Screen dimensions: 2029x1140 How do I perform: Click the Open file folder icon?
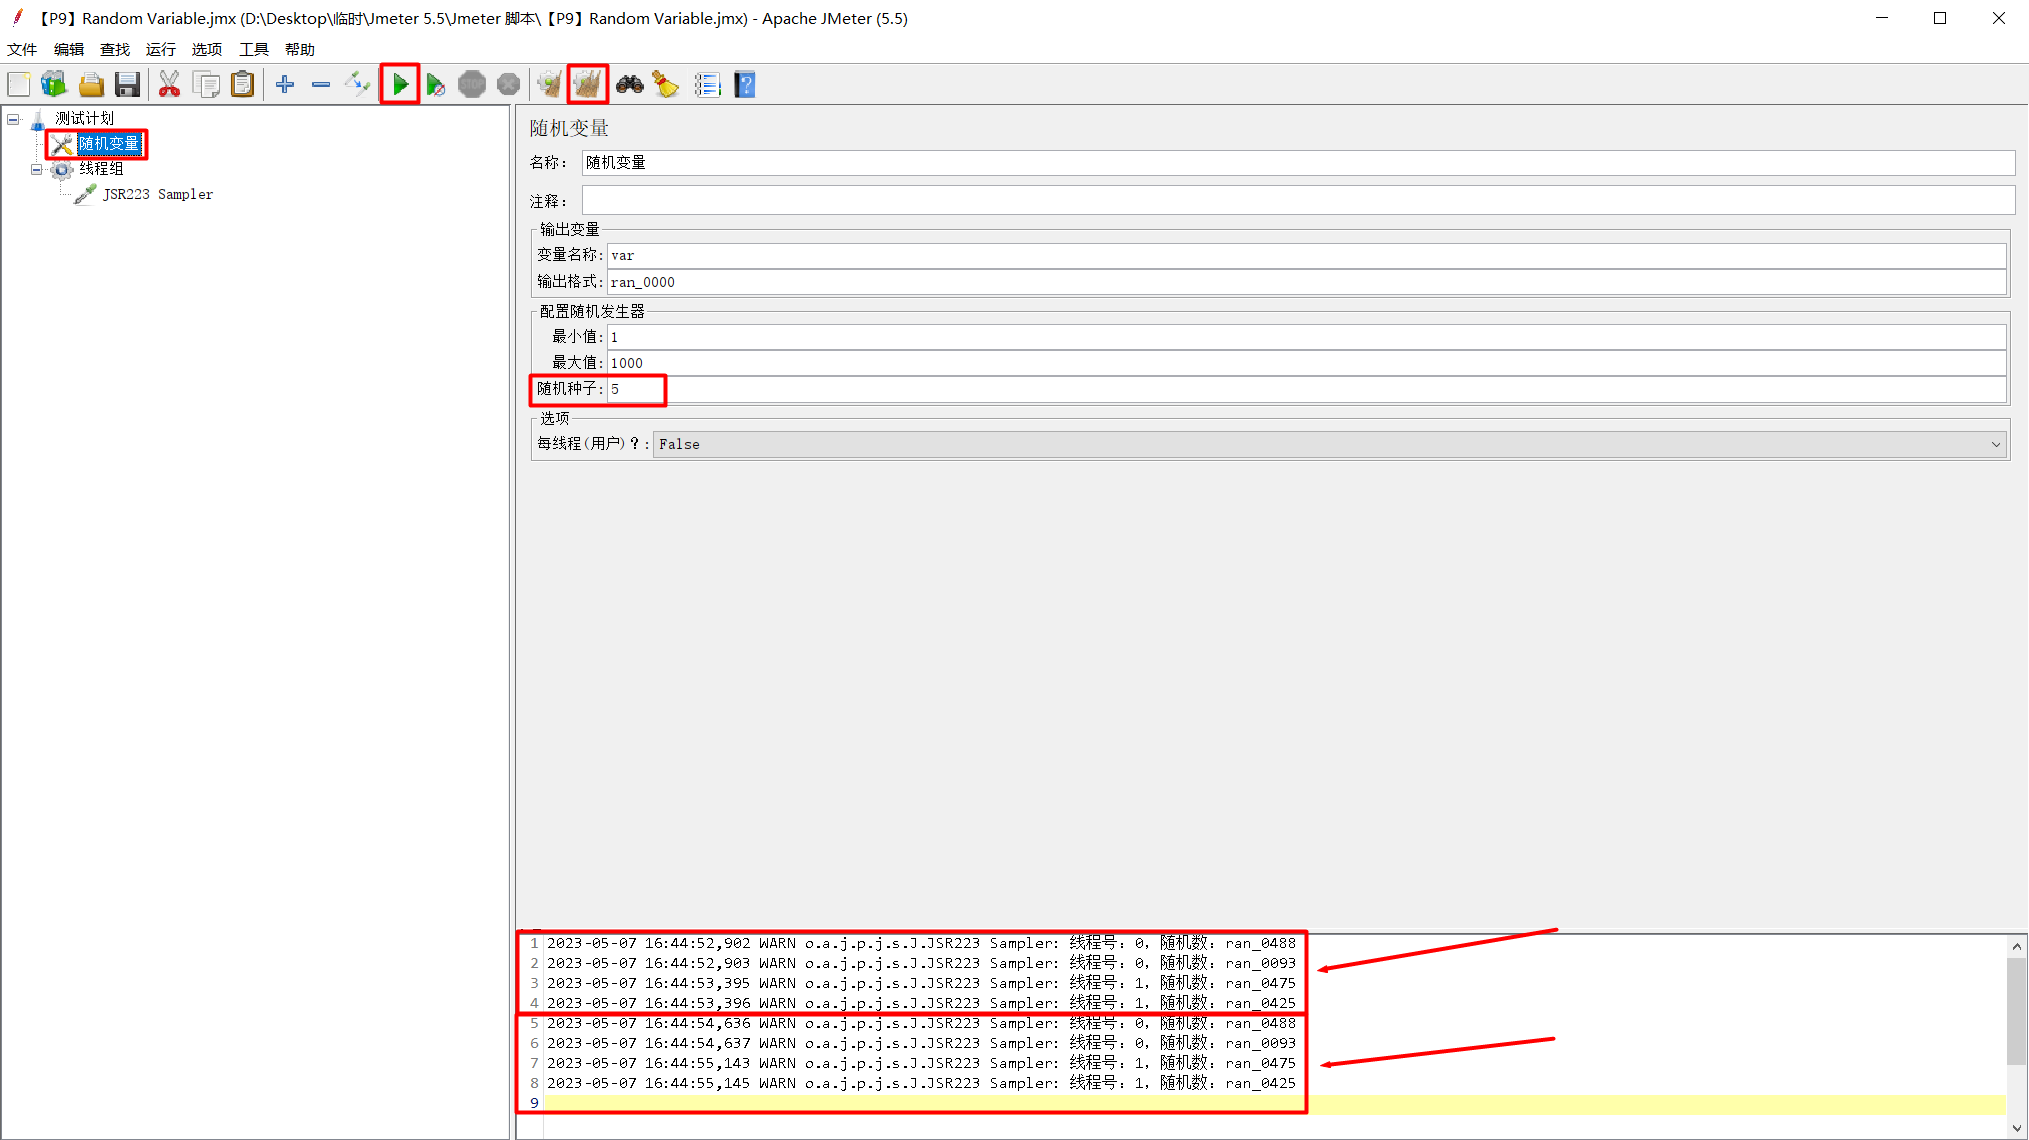(91, 85)
